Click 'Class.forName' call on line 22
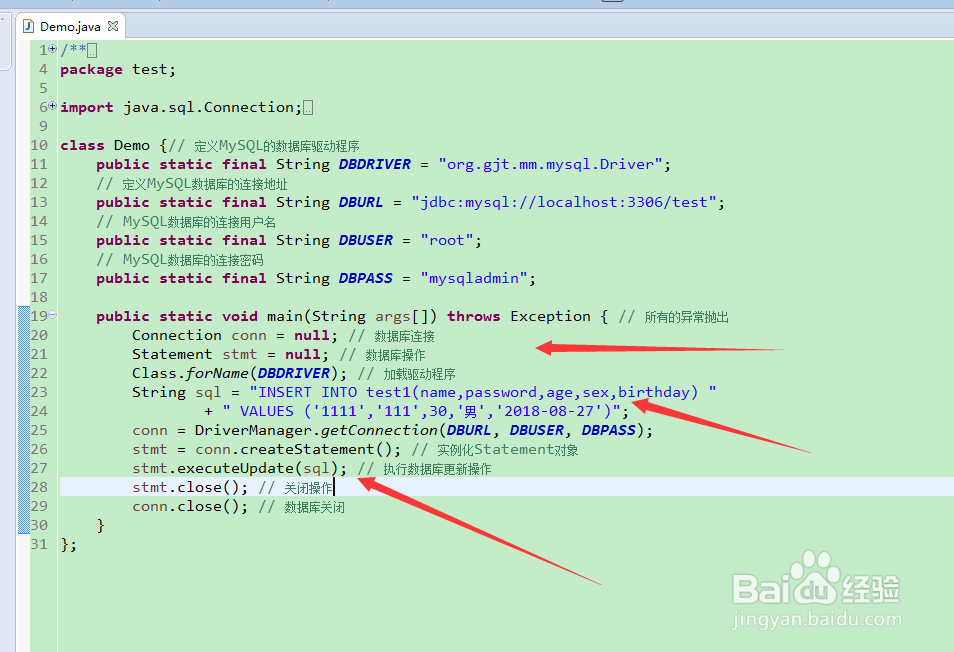Screen dimensions: 954x652 click(190, 373)
